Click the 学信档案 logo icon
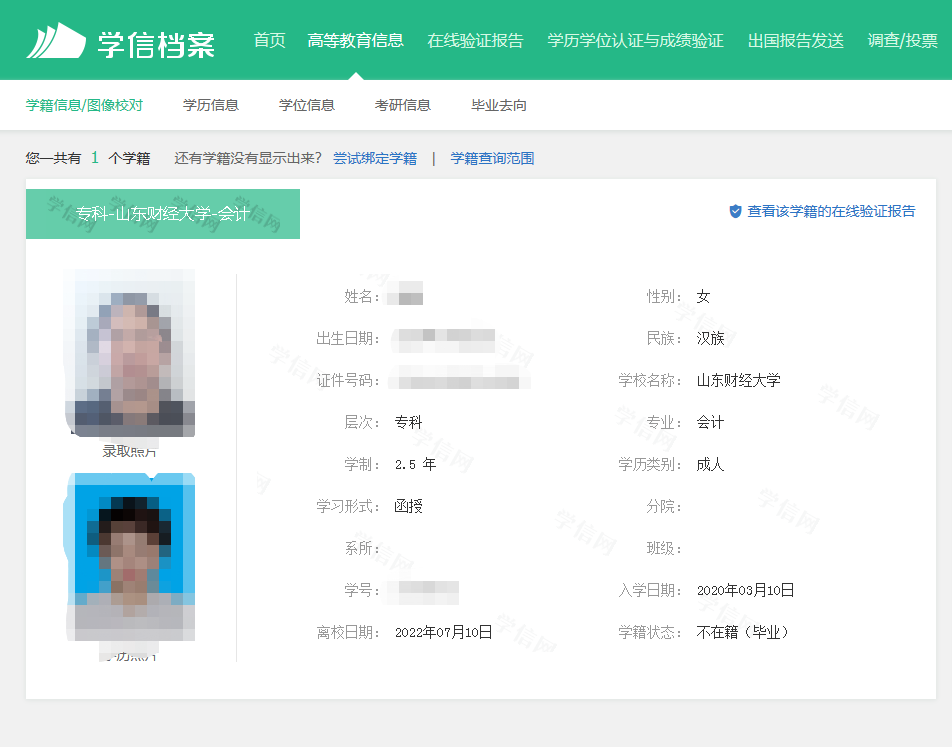Image resolution: width=952 pixels, height=747 pixels. click(56, 41)
